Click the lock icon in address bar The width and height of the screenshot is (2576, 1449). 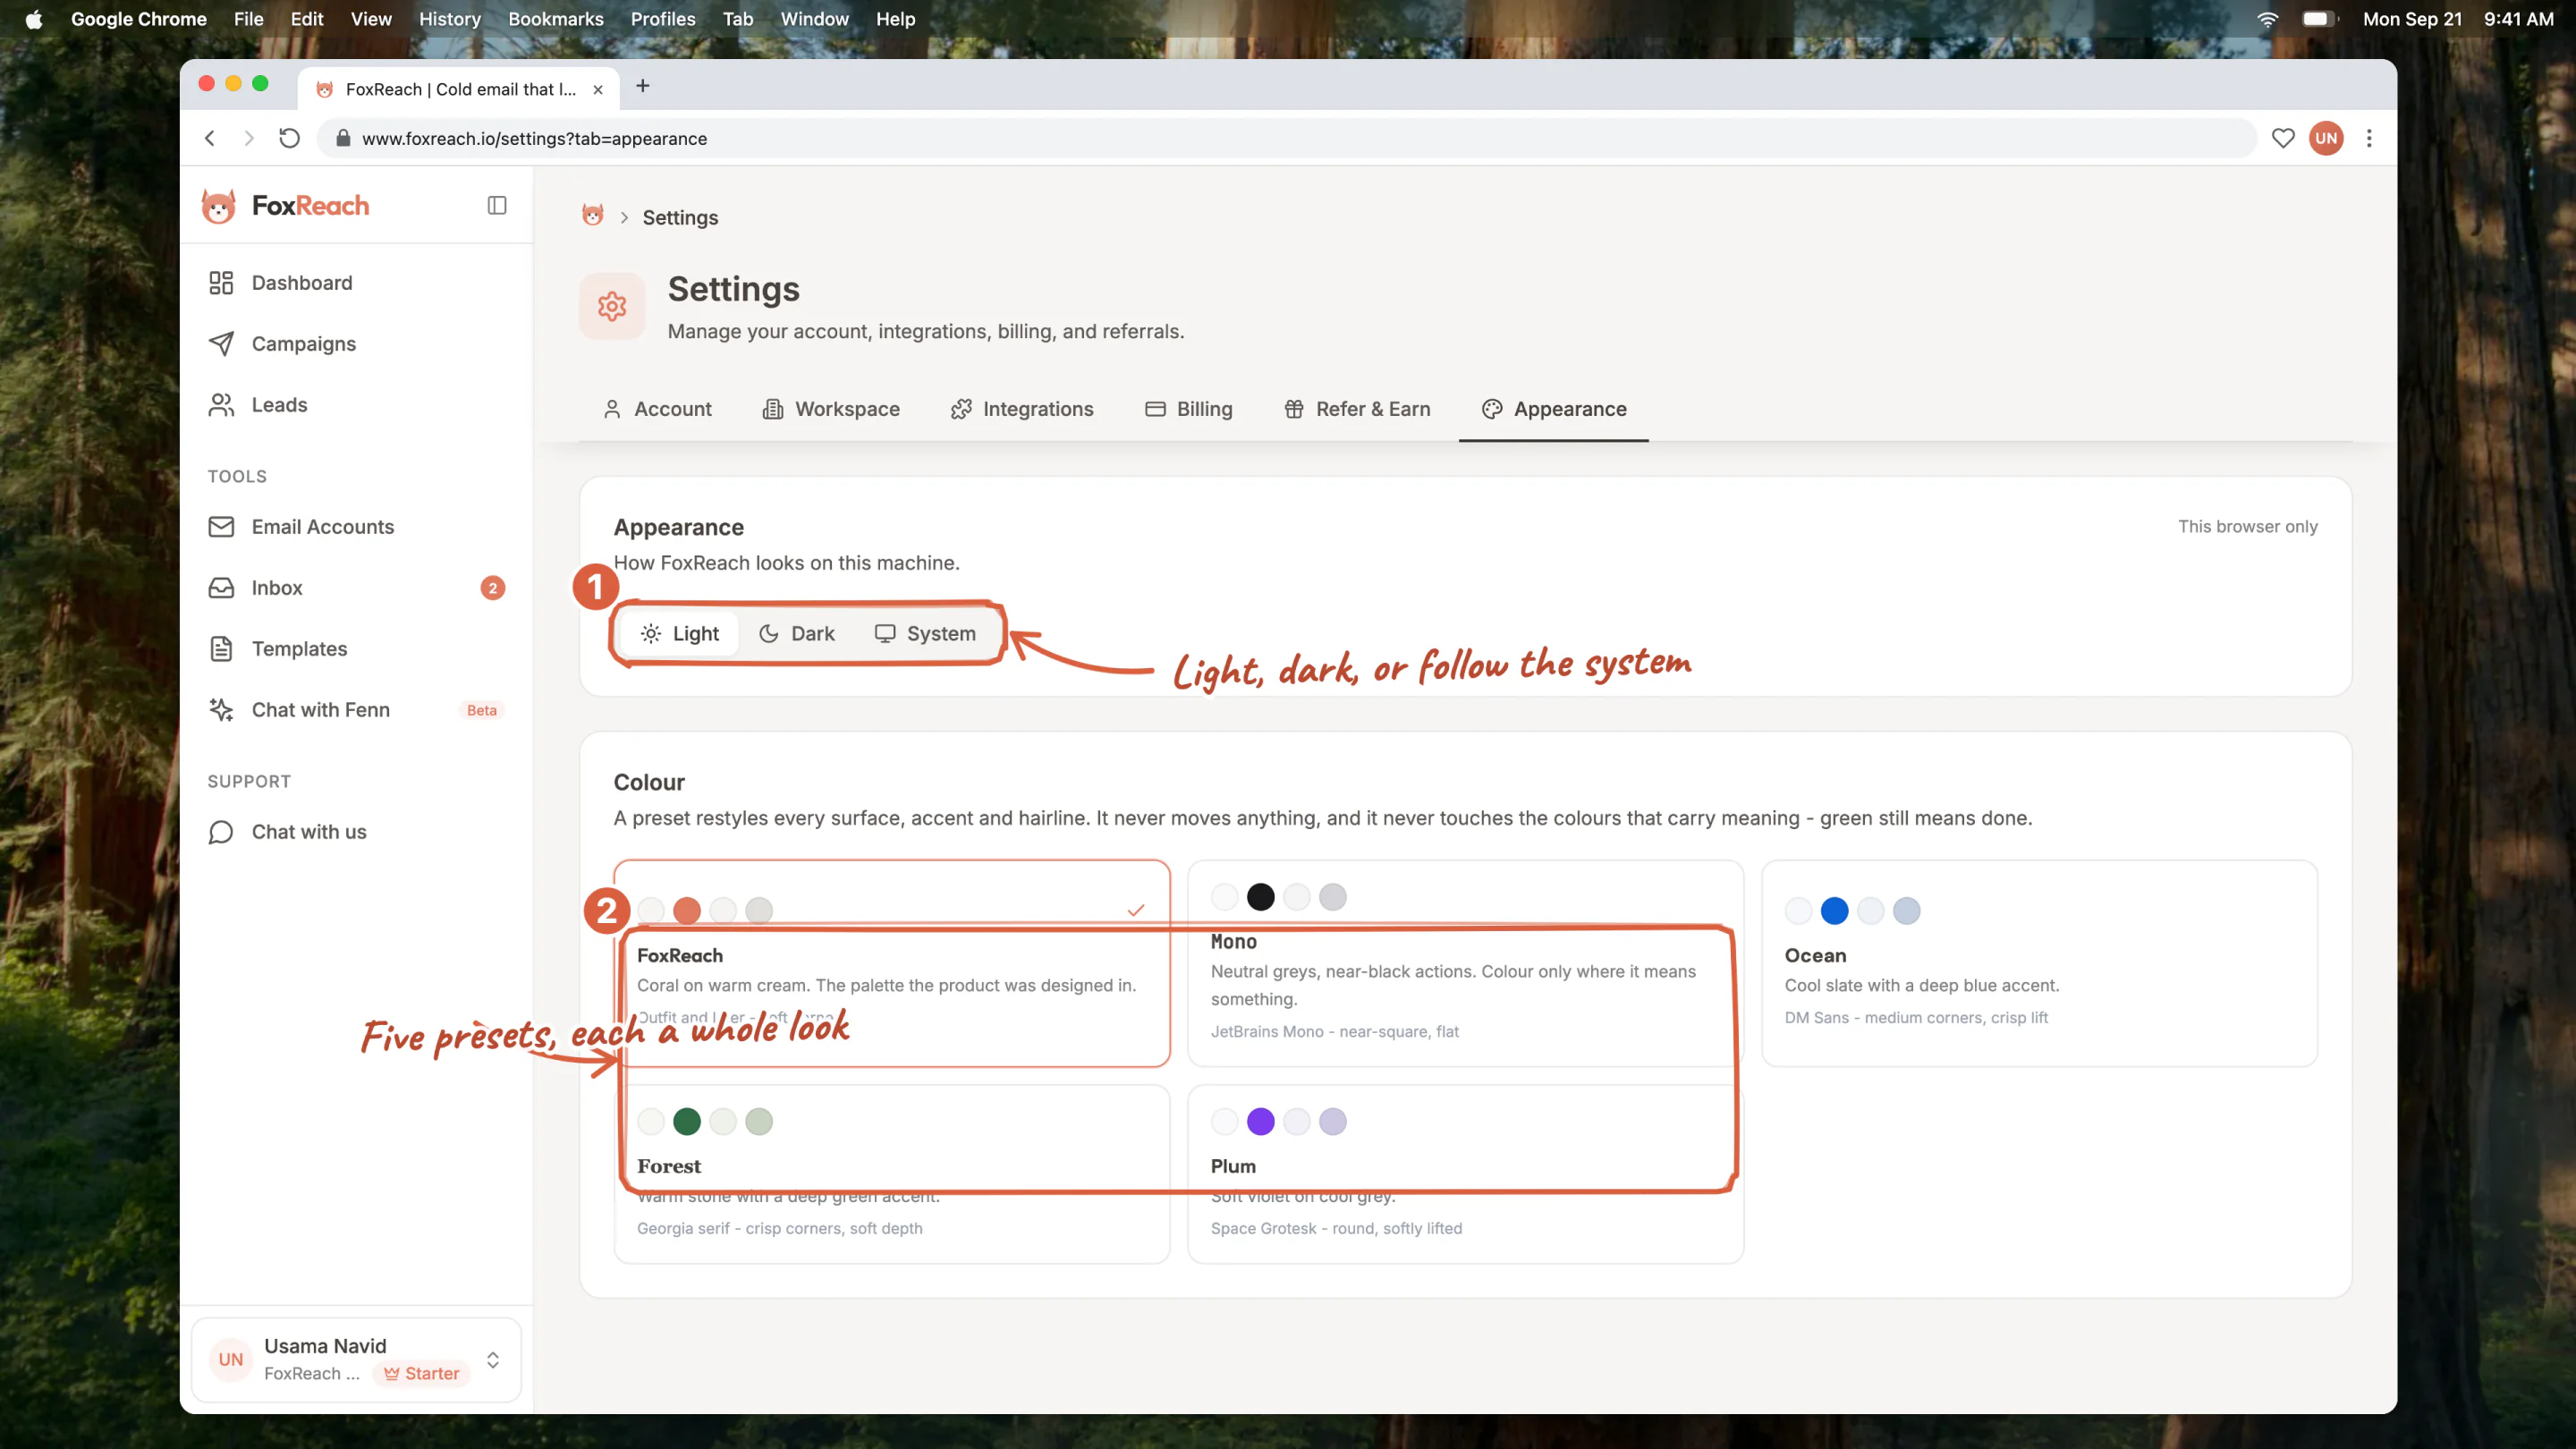click(x=343, y=138)
